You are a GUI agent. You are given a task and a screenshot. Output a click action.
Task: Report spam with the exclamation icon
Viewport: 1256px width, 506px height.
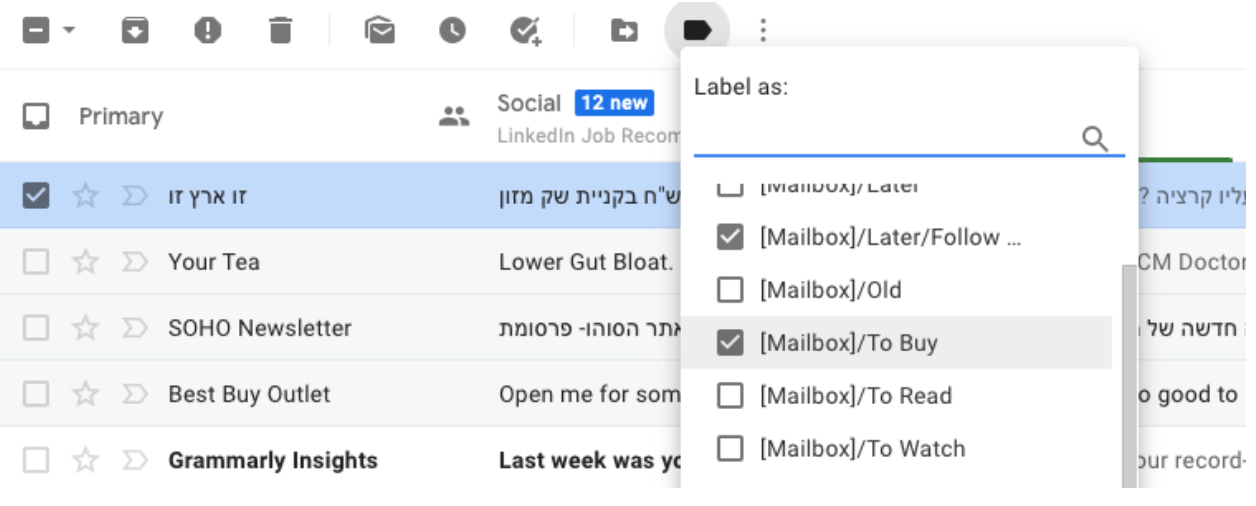pyautogui.click(x=208, y=32)
